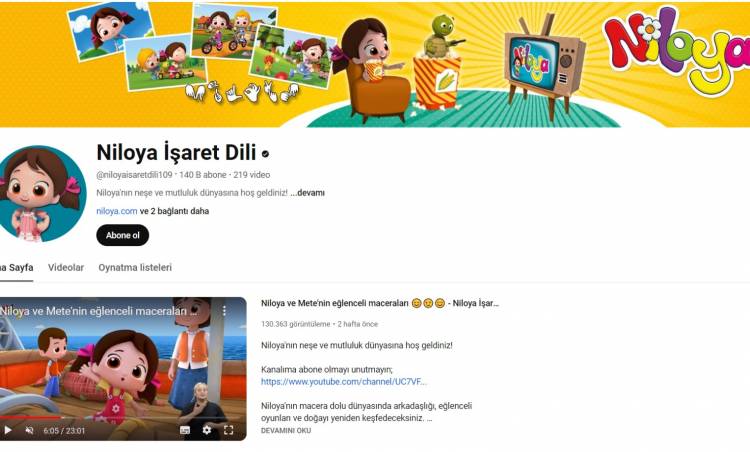Click the Niloya logo in banner

pyautogui.click(x=675, y=48)
